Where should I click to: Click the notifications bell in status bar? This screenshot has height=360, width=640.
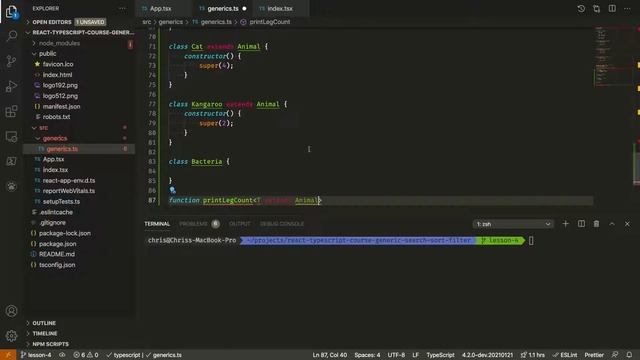click(629, 355)
